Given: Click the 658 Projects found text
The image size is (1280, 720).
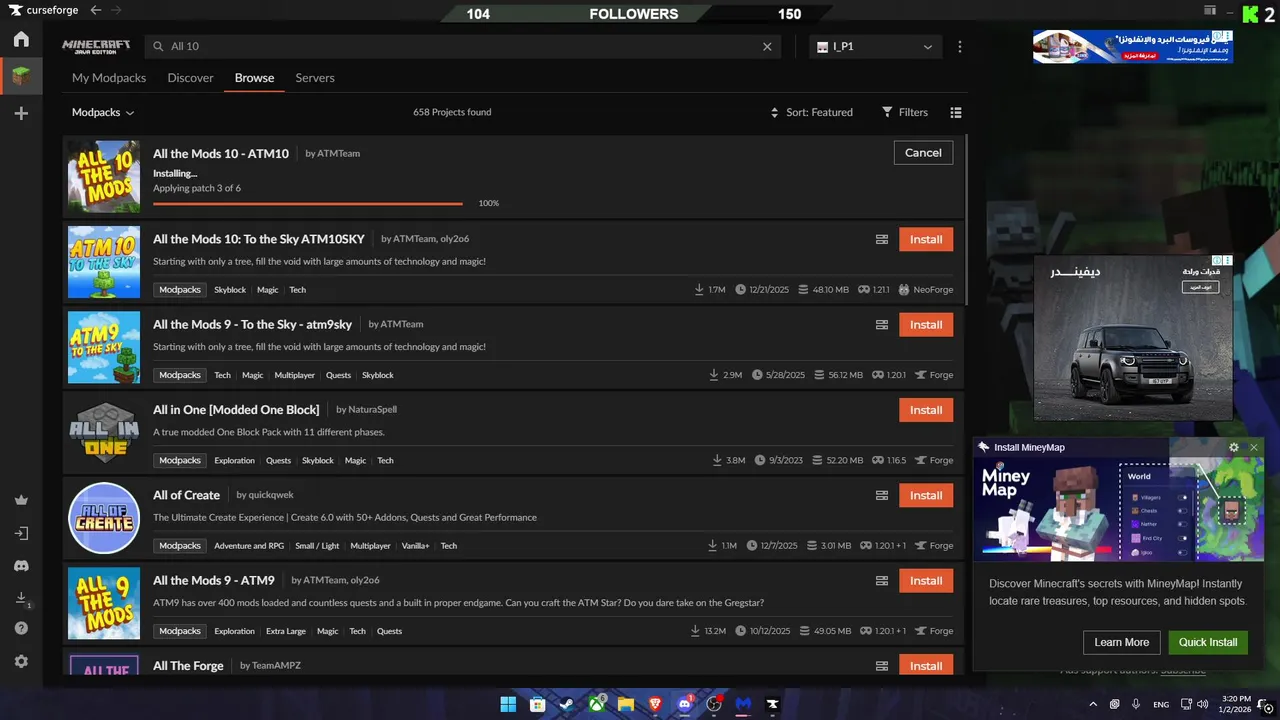Looking at the screenshot, I should click(x=452, y=113).
